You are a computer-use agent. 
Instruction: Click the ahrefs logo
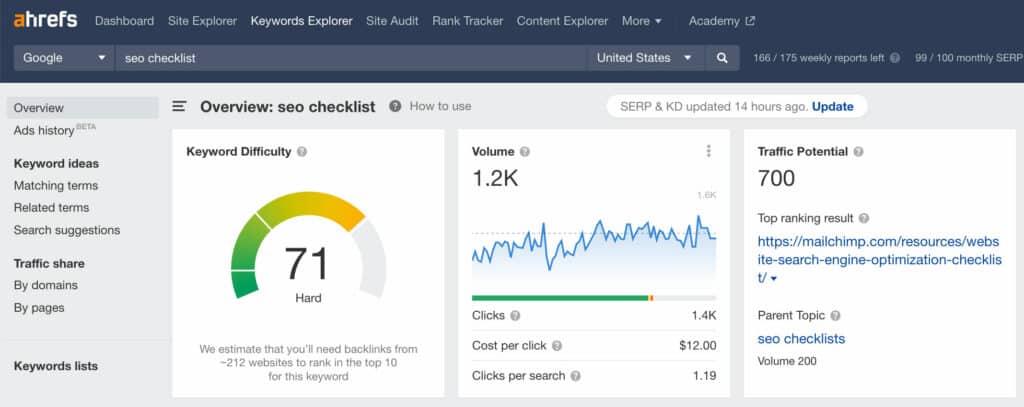45,20
